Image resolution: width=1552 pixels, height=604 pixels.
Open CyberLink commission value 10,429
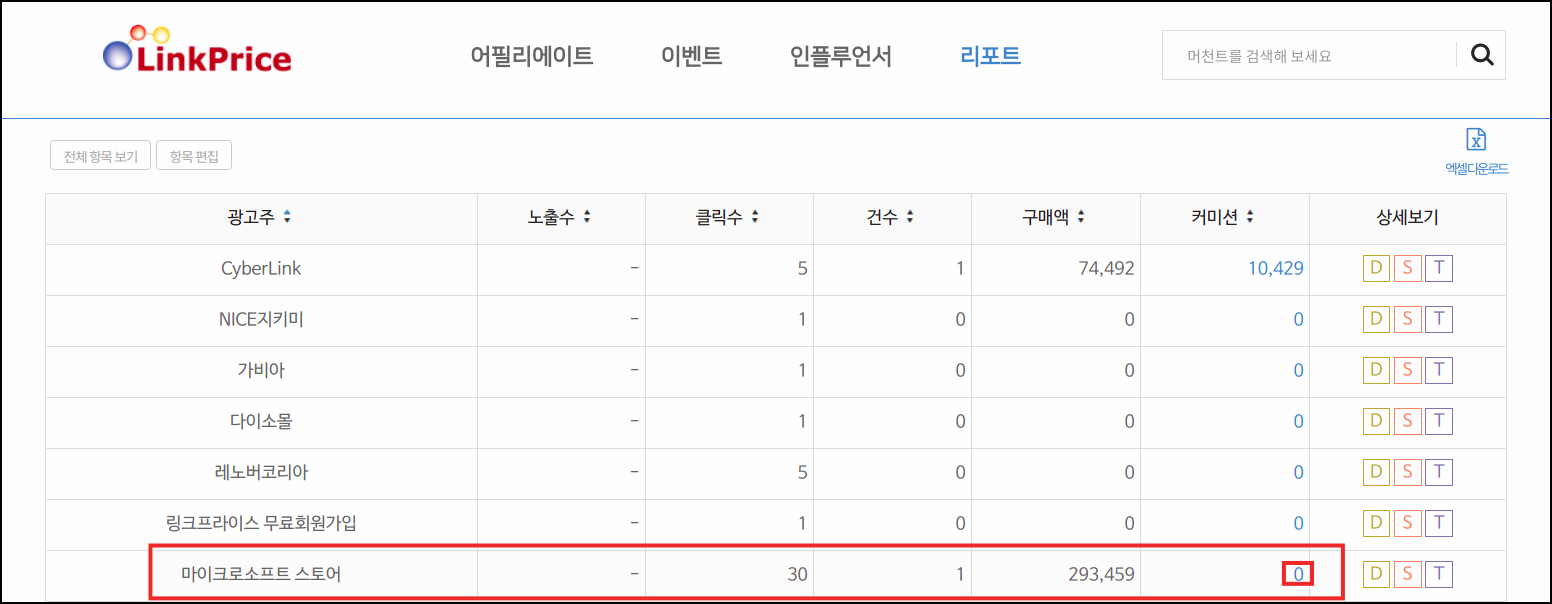(1276, 269)
